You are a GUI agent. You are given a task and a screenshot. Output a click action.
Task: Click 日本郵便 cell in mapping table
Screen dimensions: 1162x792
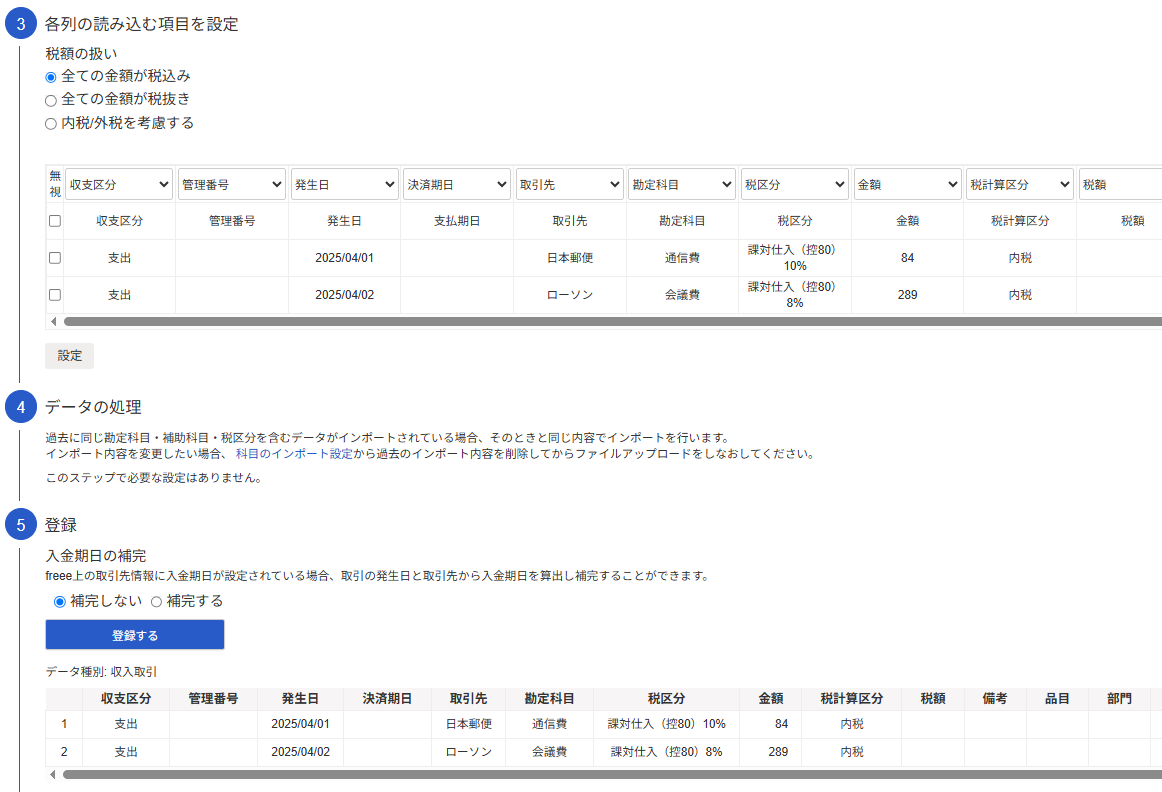[570, 258]
